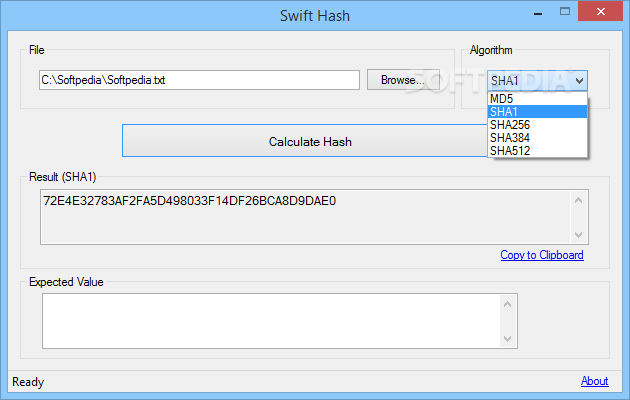Screen dimensions: 630x400
Task: Focus the file path input field
Action: point(199,80)
